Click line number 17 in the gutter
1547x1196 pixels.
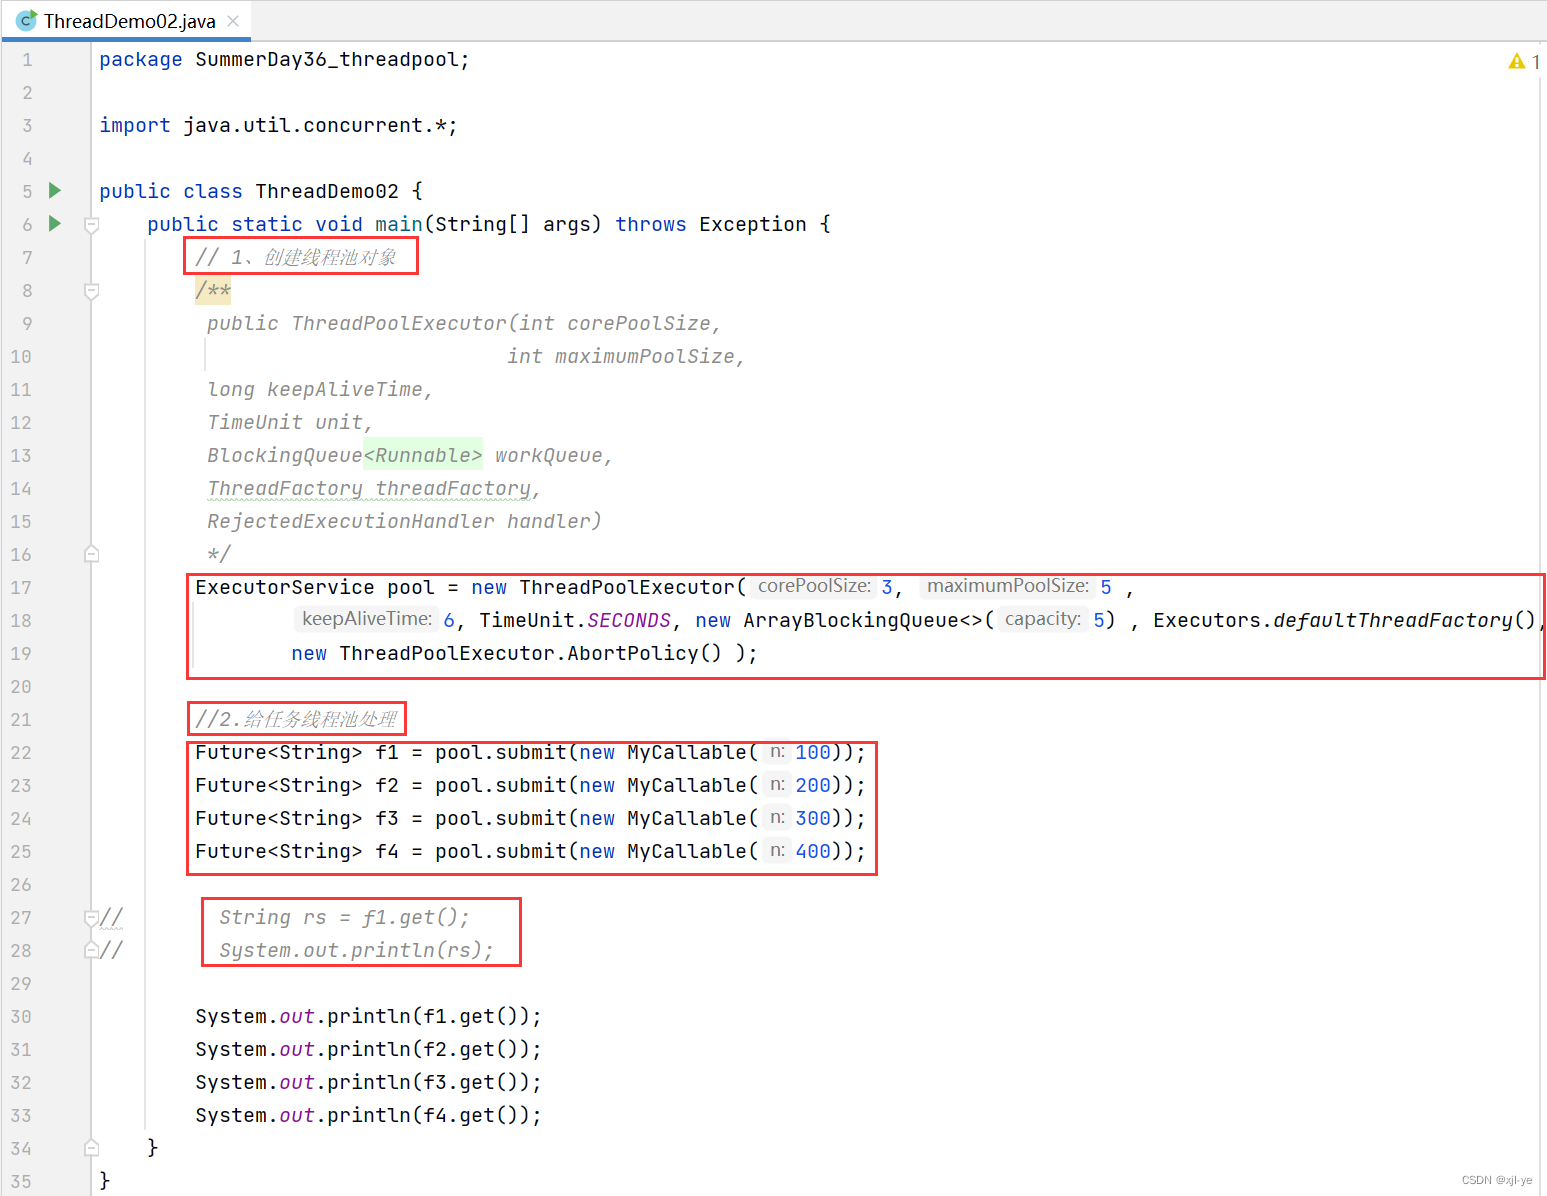coord(21,588)
